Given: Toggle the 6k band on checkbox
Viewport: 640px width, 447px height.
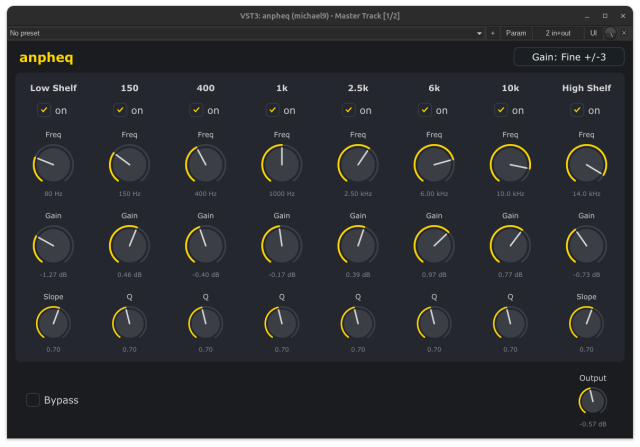Looking at the screenshot, I should coord(425,110).
